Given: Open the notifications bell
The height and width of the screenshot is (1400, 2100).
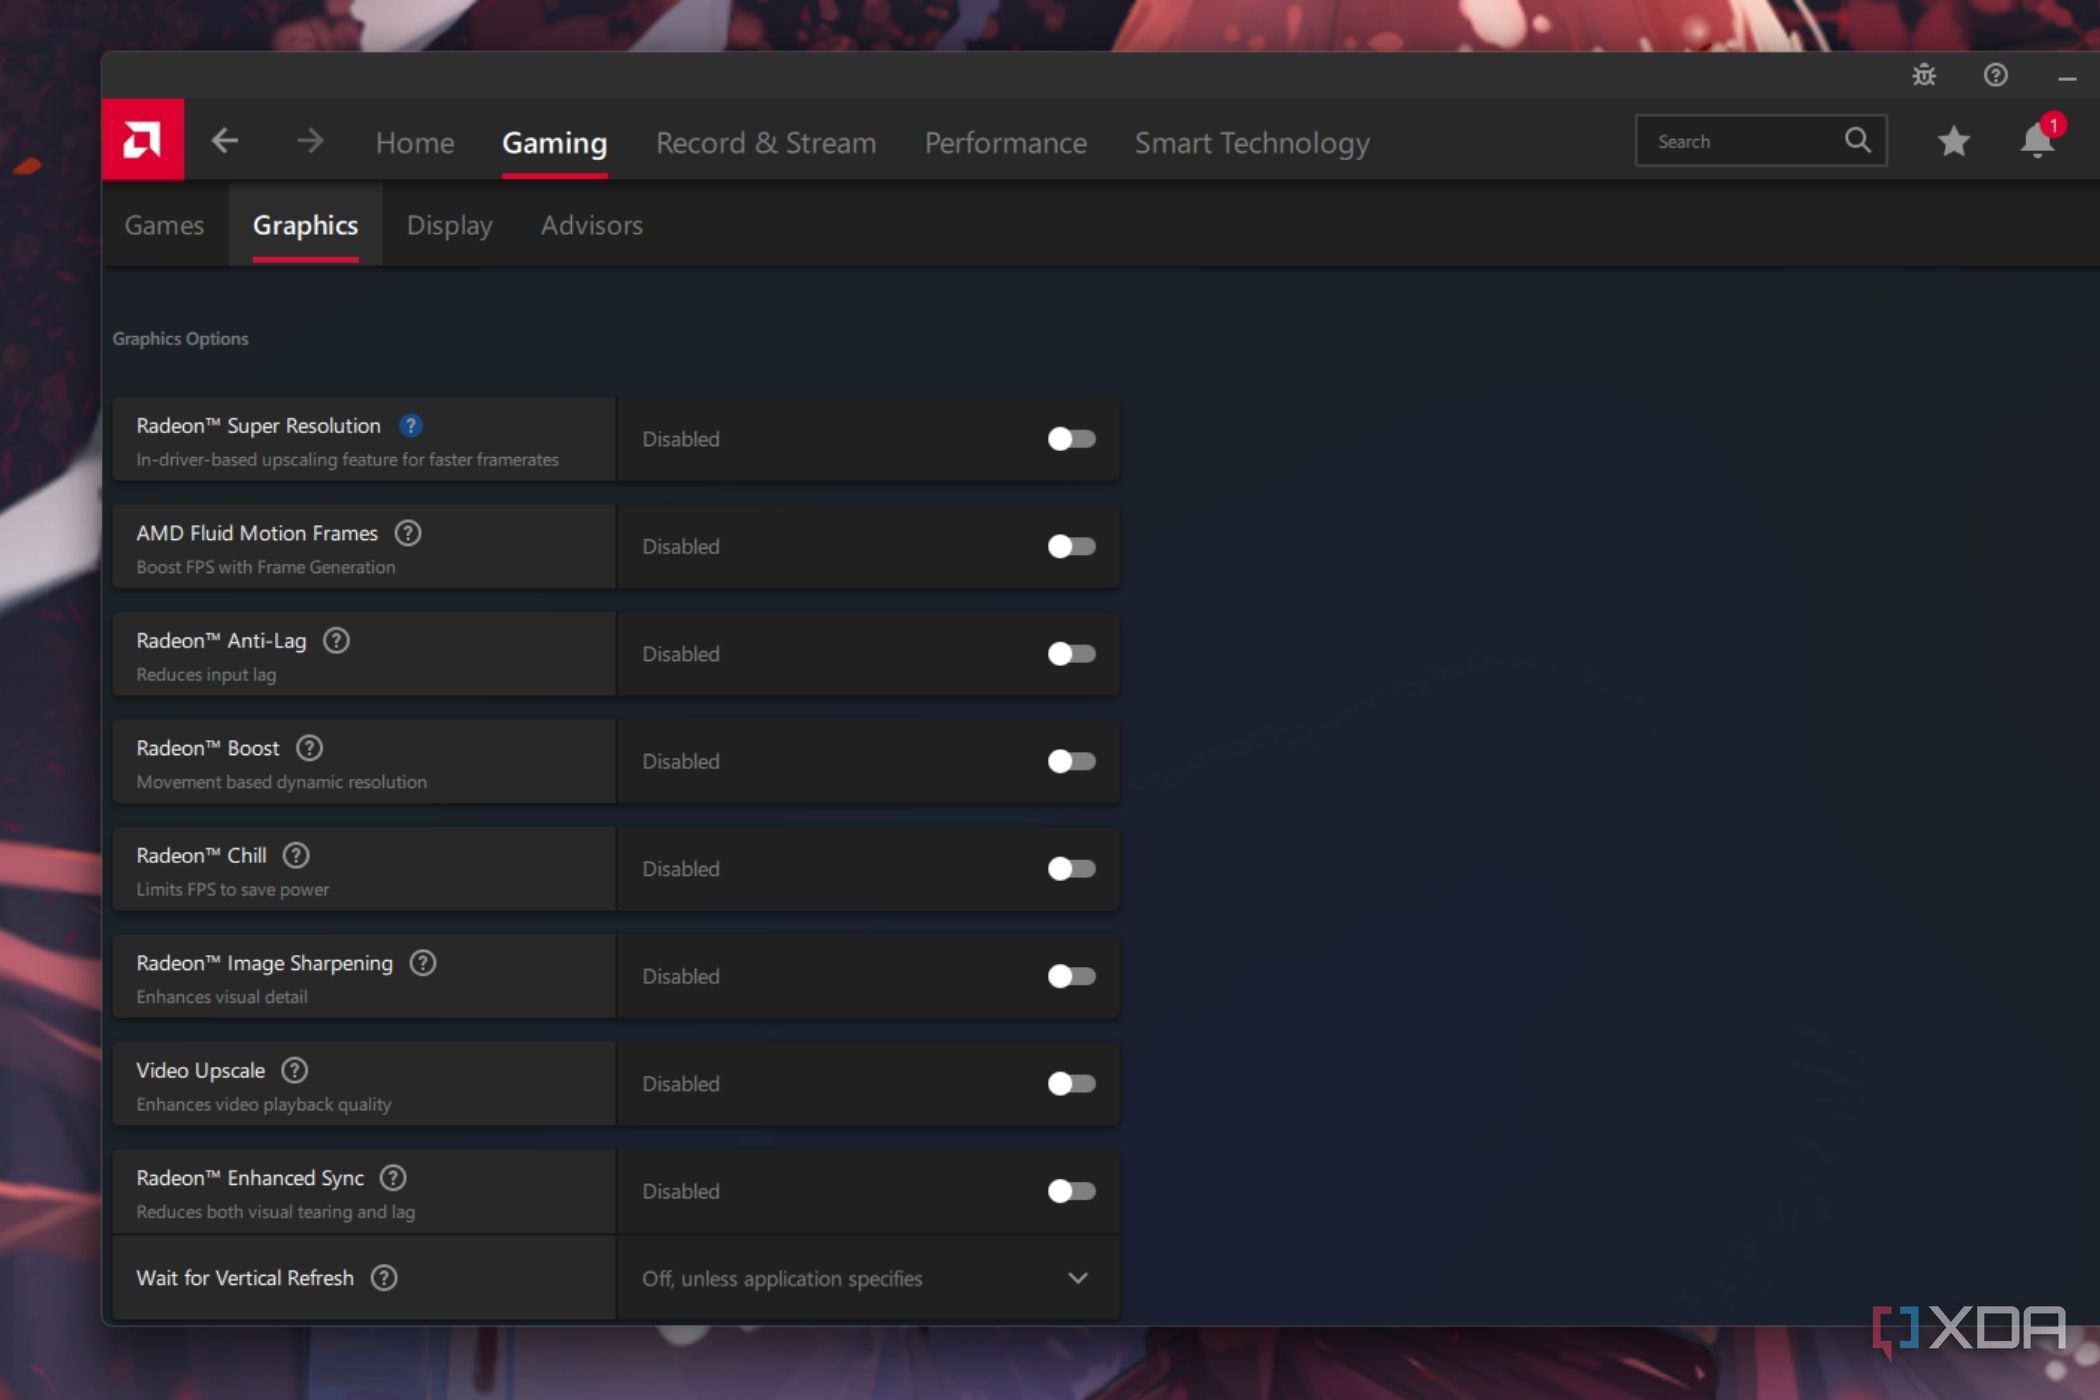Looking at the screenshot, I should pyautogui.click(x=2036, y=141).
